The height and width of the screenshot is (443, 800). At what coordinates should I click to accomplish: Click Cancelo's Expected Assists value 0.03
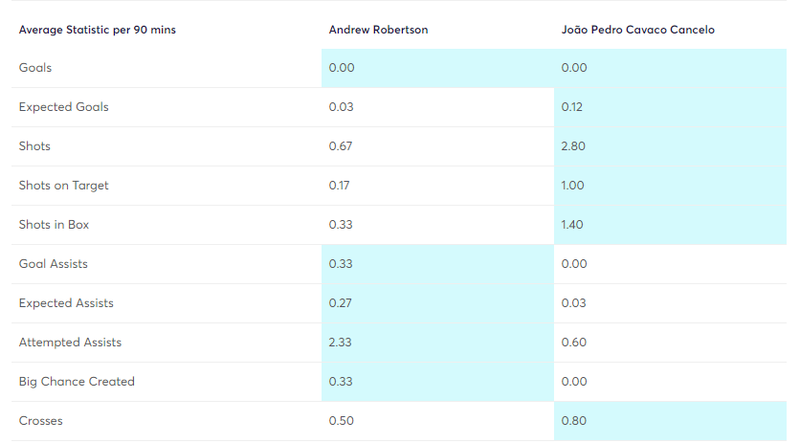click(573, 303)
